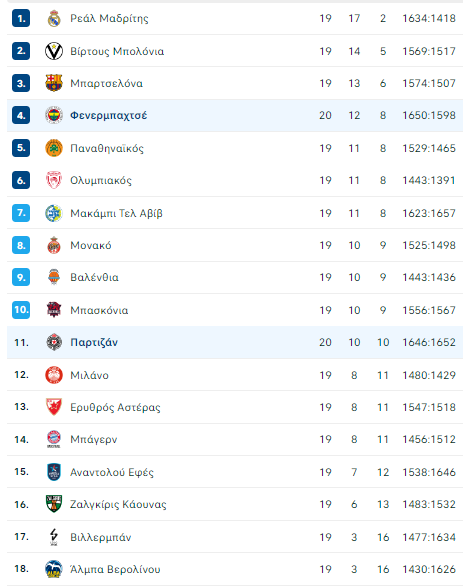Click the Barcelona club crest
The image size is (463, 587).
point(54,83)
